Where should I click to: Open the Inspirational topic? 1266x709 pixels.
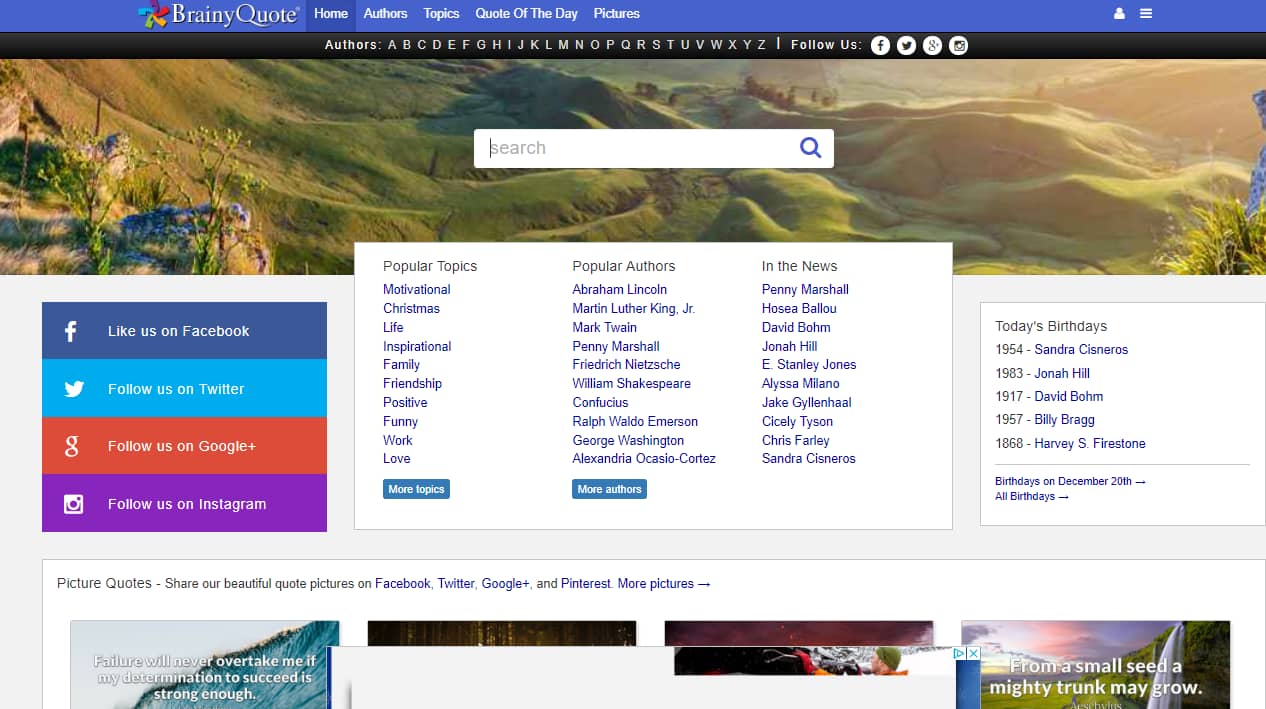pos(417,346)
